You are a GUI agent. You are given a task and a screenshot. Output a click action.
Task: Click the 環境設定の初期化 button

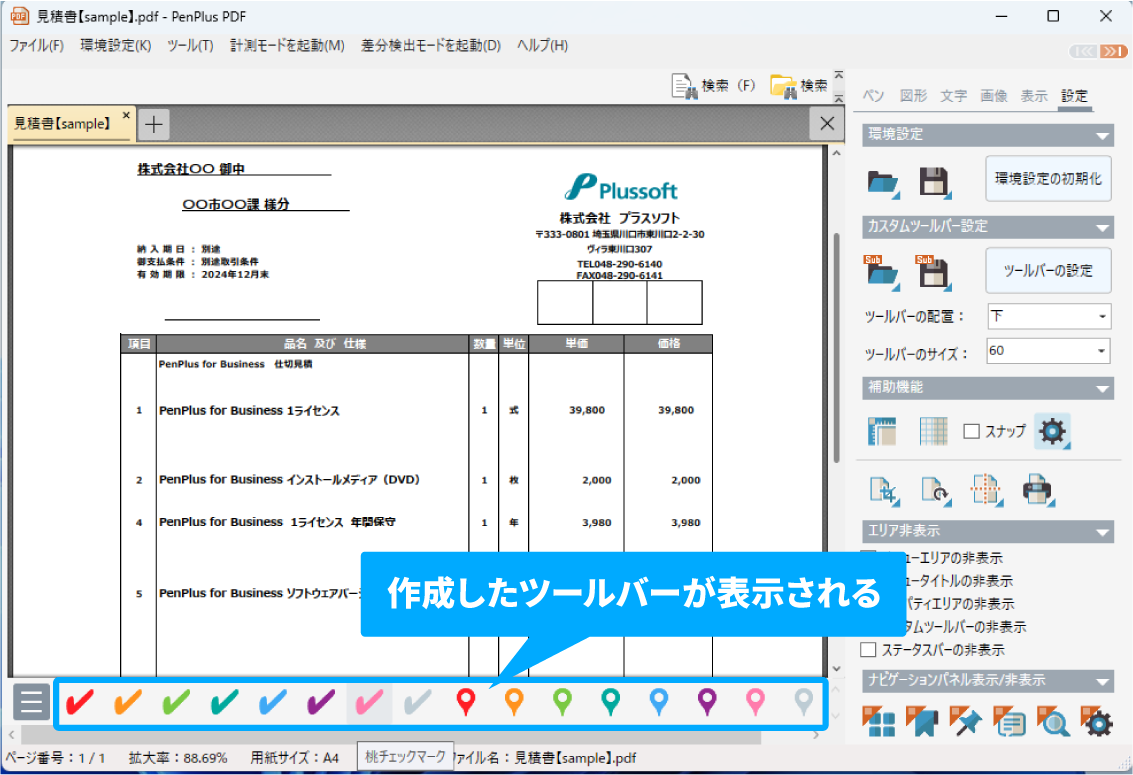(1048, 178)
